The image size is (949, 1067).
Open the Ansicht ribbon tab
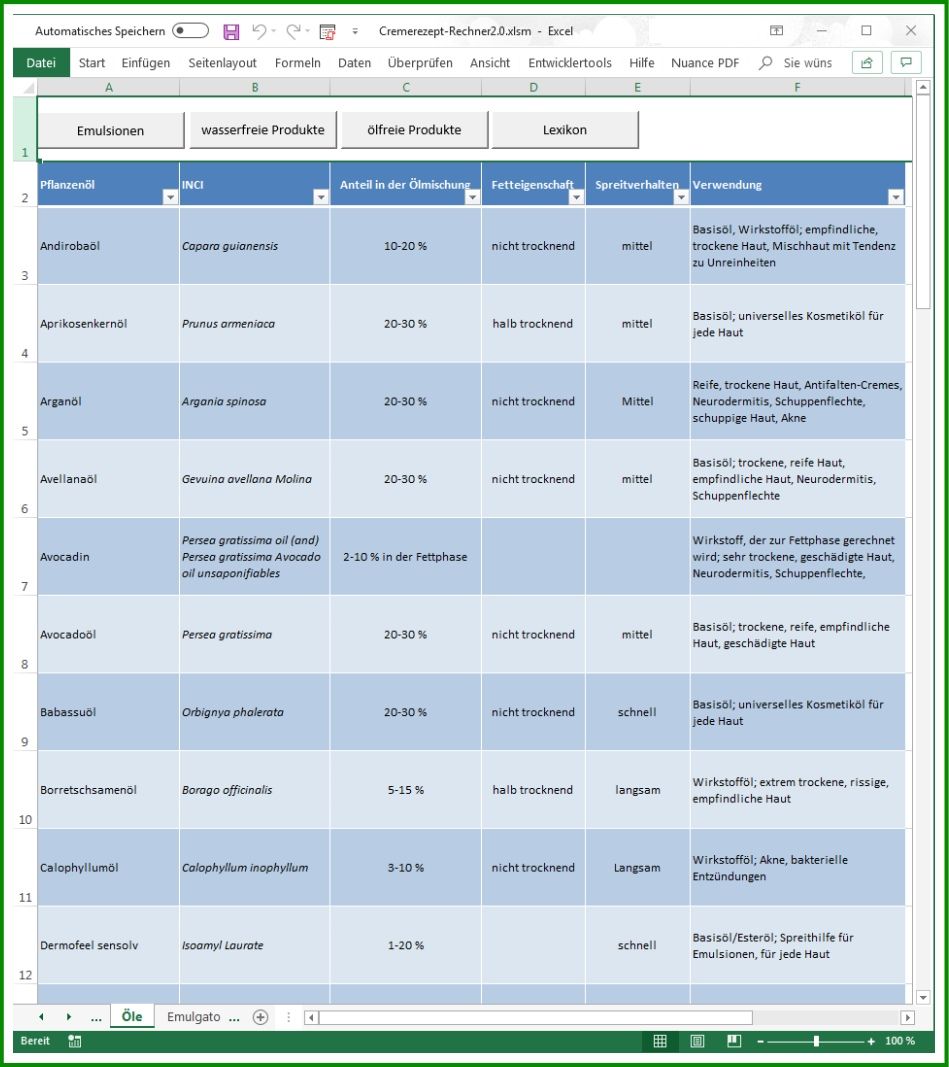coord(490,63)
